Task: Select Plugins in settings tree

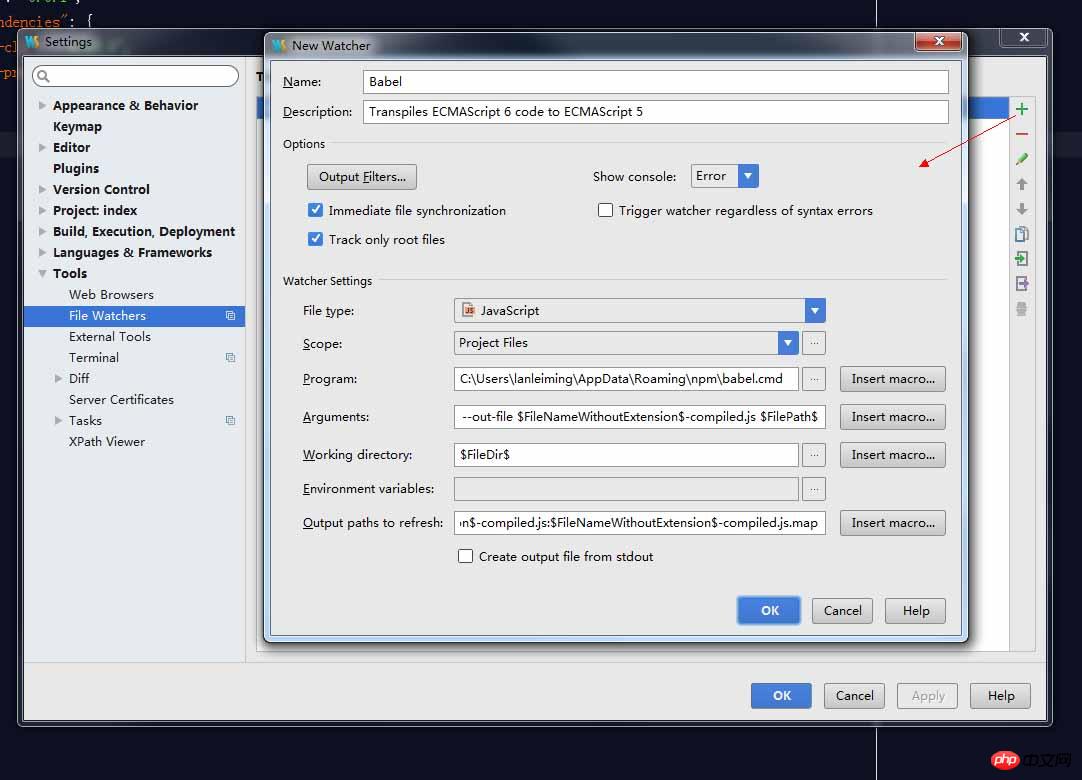Action: coord(76,168)
